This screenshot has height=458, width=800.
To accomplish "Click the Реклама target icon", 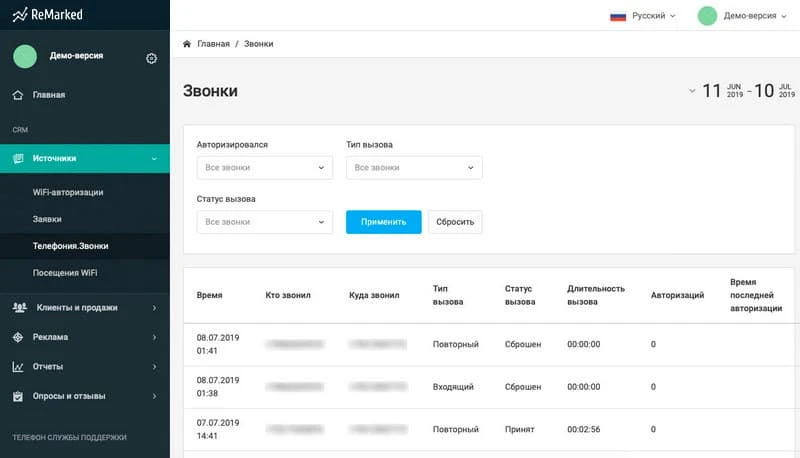I will pyautogui.click(x=17, y=337).
